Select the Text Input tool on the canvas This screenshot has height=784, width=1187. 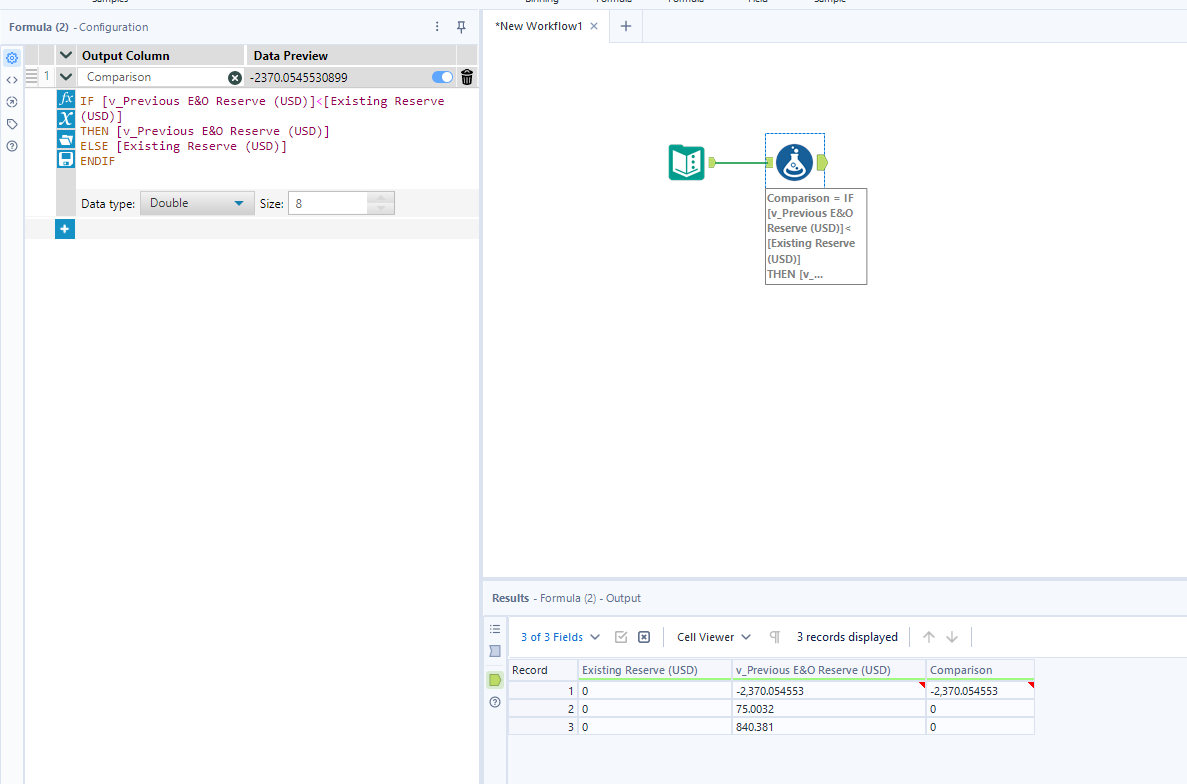pos(686,162)
